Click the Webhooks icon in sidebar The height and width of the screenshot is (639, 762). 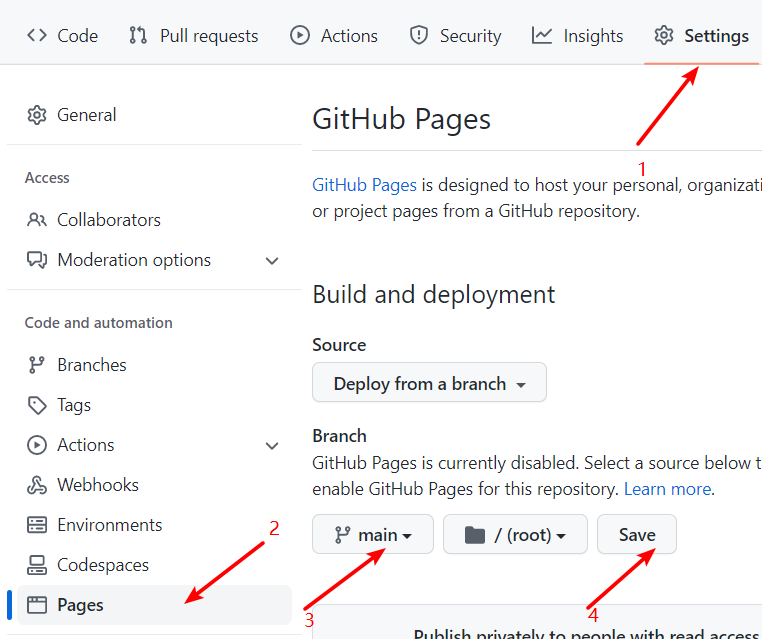tap(37, 485)
